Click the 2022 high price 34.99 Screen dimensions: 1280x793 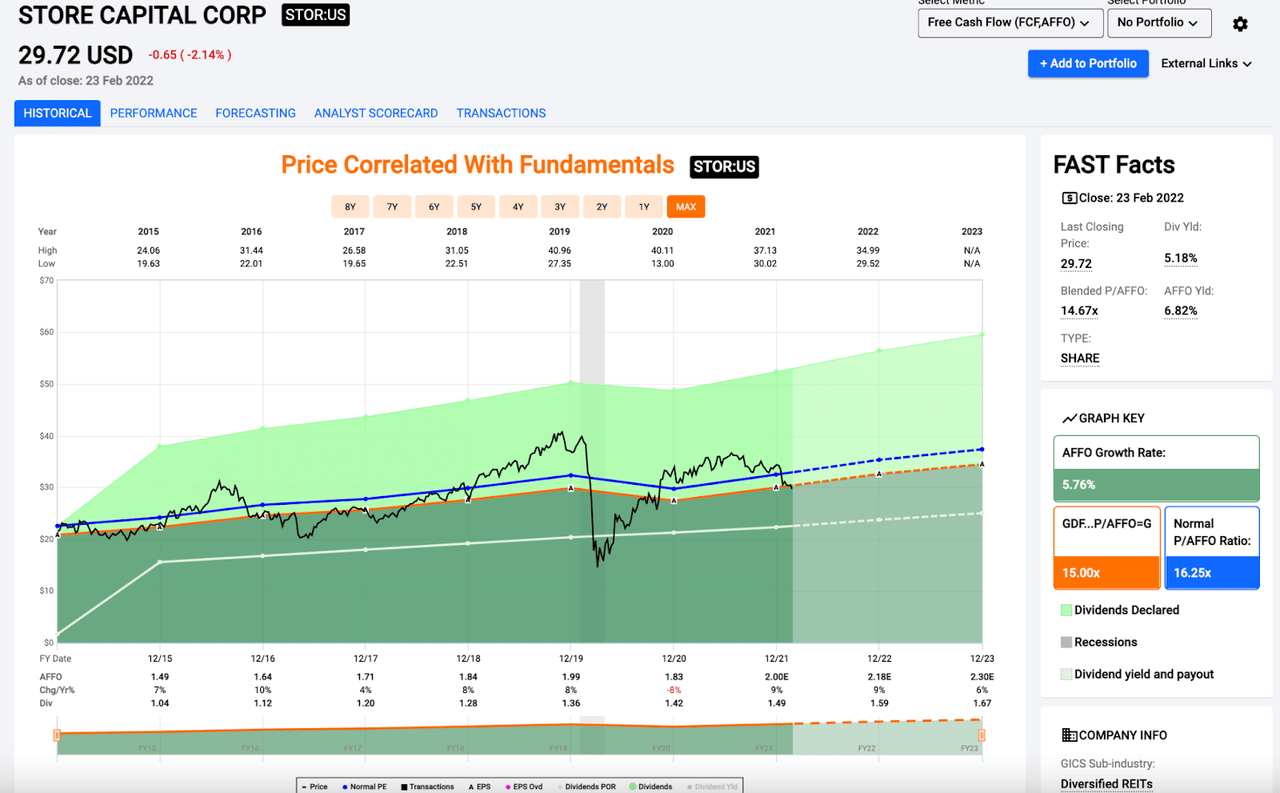click(x=868, y=251)
